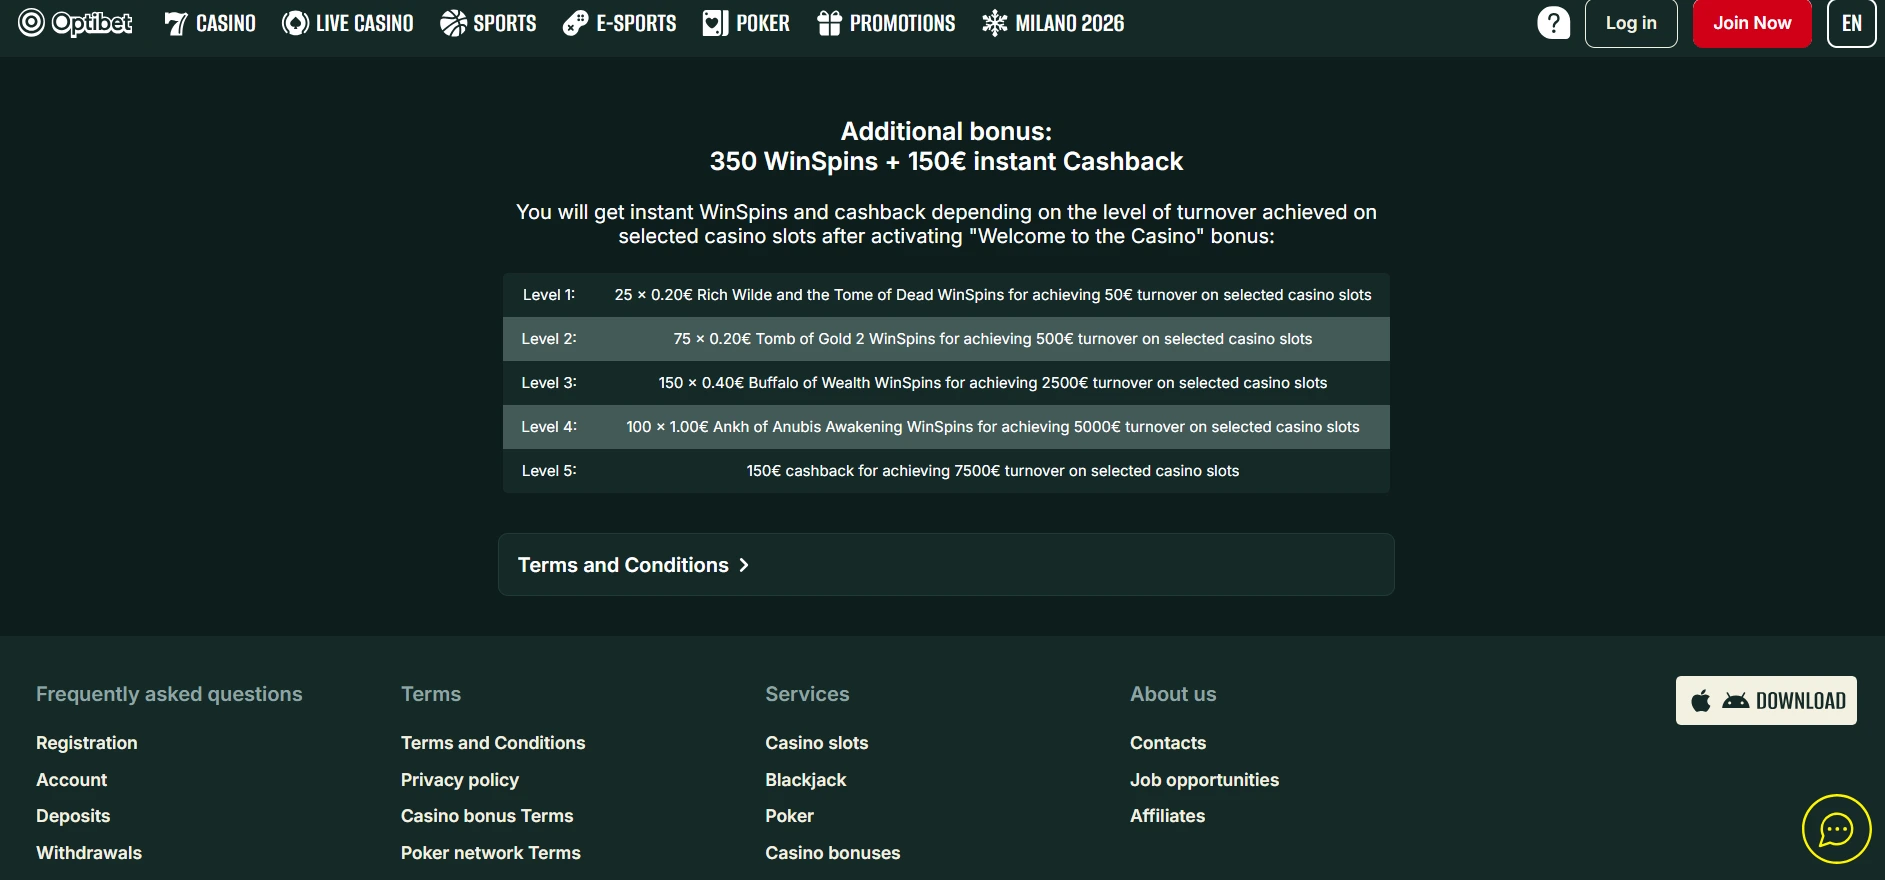Open the help question mark icon
Image resolution: width=1885 pixels, height=880 pixels.
[1553, 23]
